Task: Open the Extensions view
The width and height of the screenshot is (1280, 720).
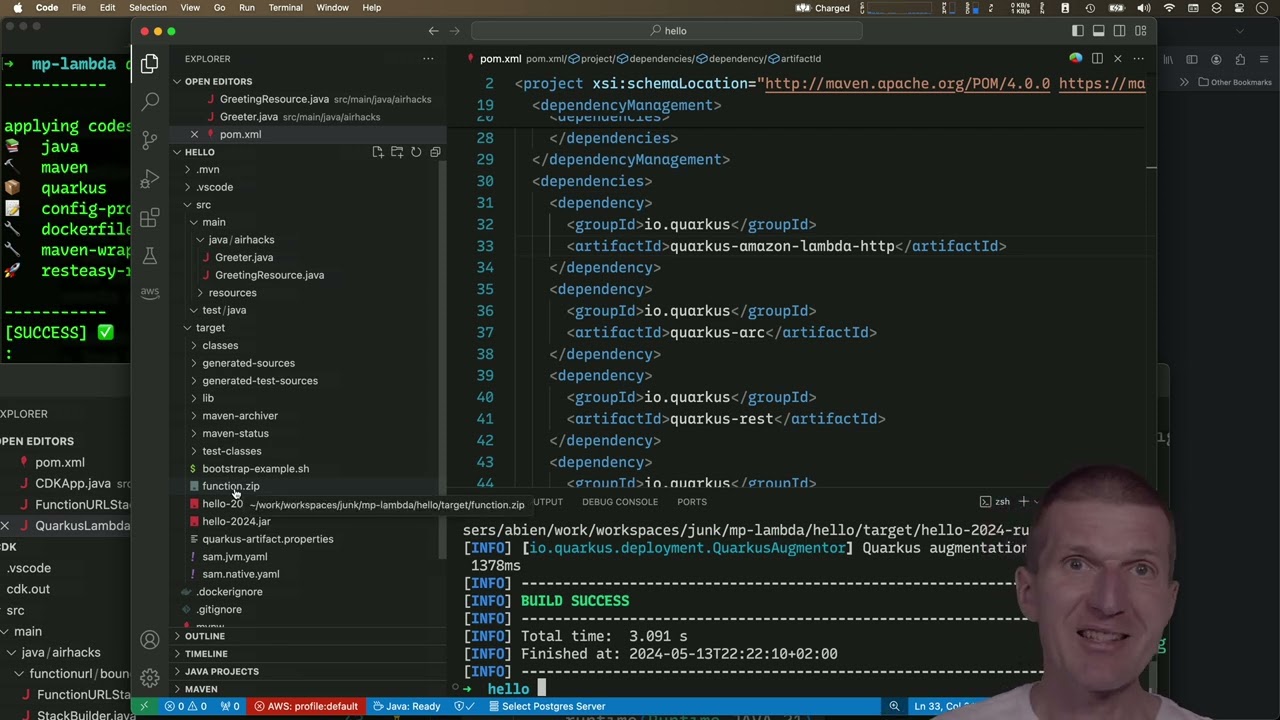Action: coord(150,218)
